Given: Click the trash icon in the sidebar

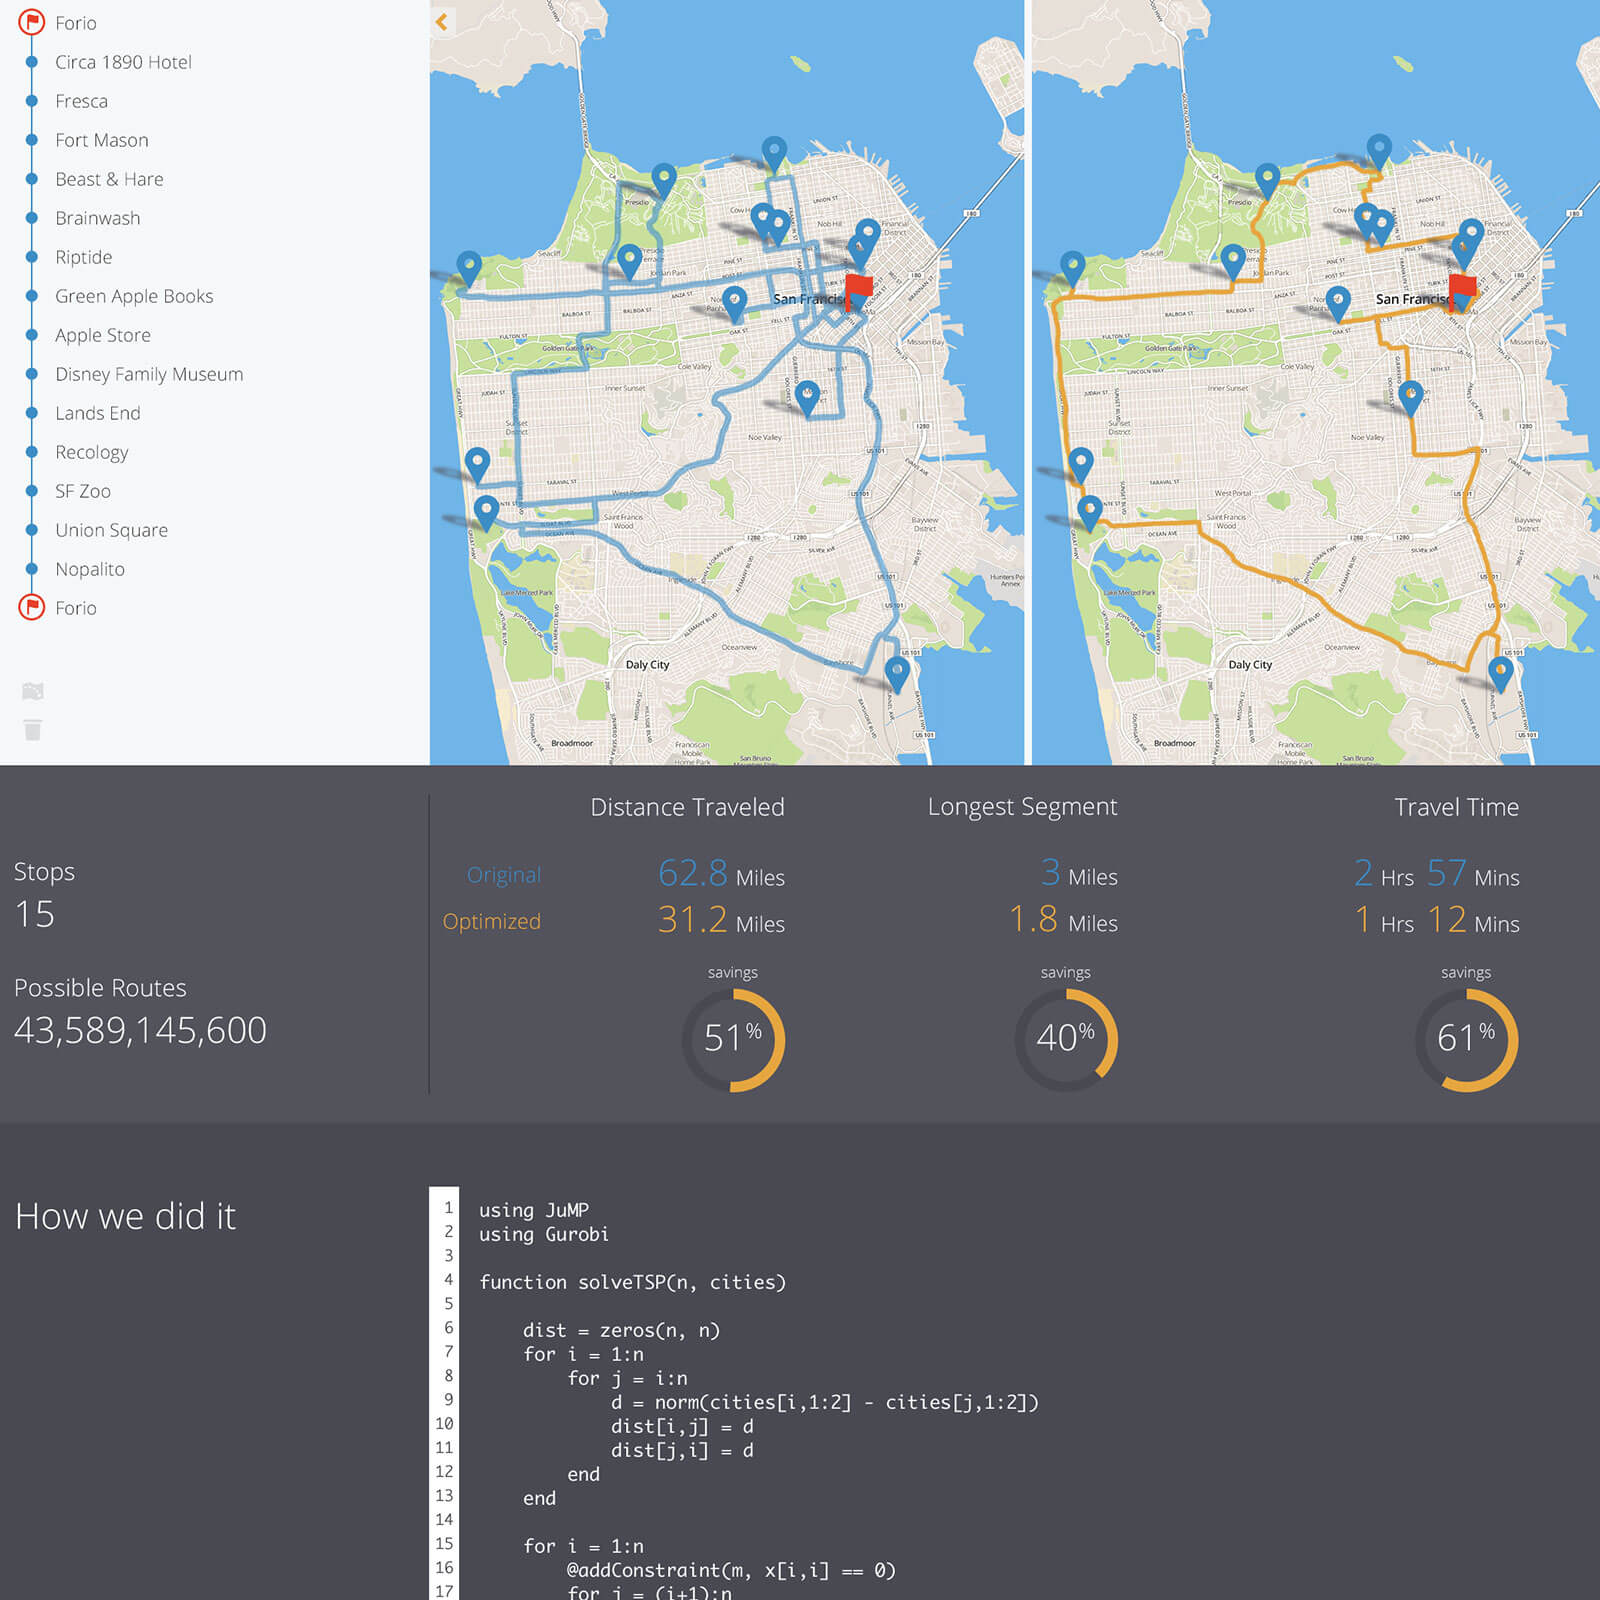Looking at the screenshot, I should point(33,730).
